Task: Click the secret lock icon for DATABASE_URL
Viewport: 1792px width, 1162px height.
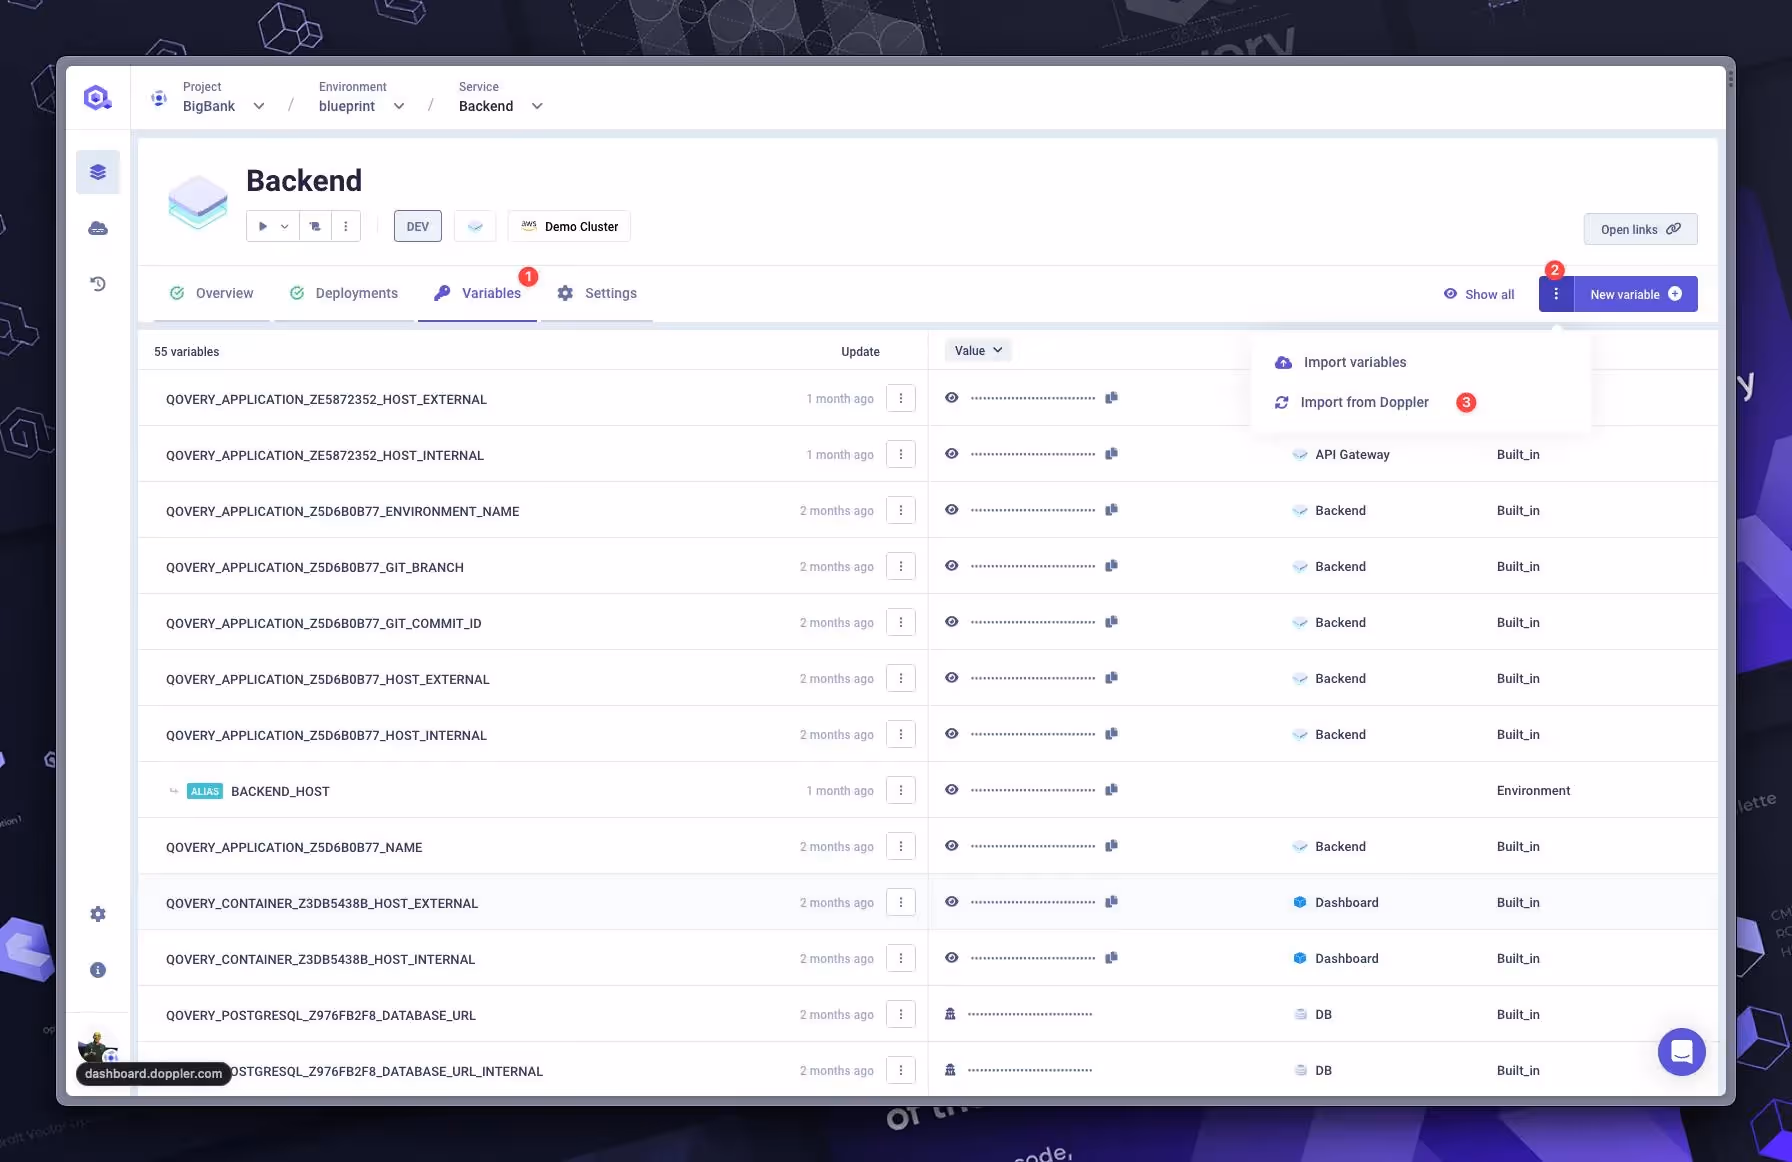Action: coord(950,1014)
